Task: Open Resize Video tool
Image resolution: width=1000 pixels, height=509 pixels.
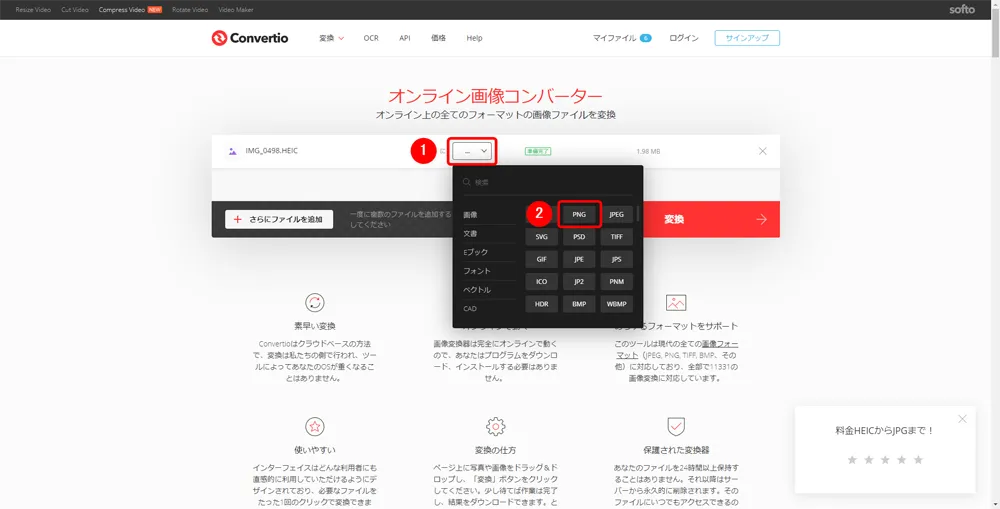Action: [x=33, y=10]
